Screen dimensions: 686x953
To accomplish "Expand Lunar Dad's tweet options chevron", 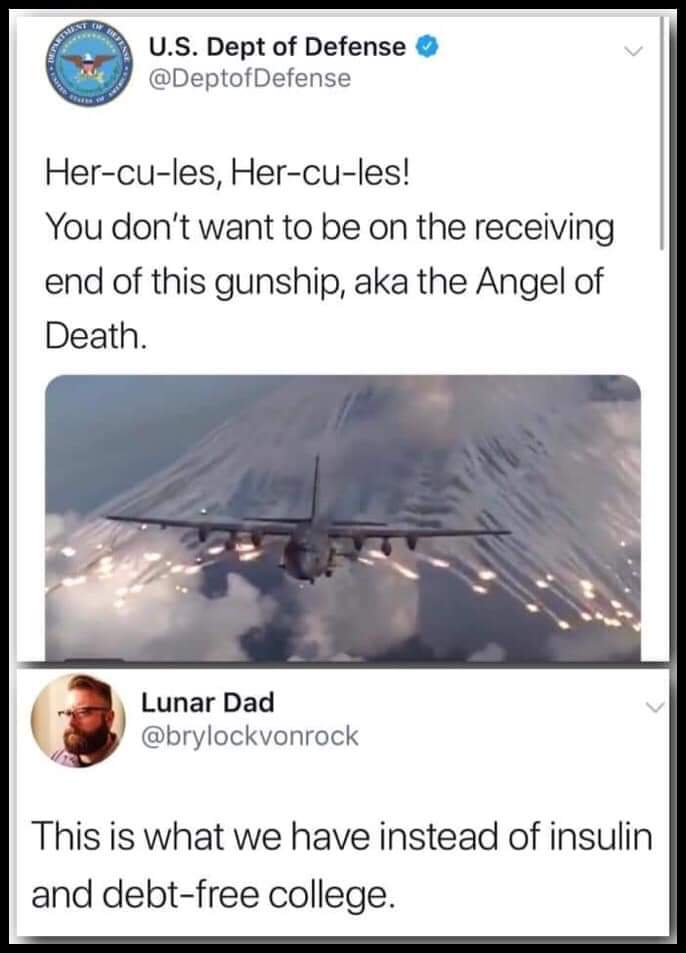I will 655,707.
